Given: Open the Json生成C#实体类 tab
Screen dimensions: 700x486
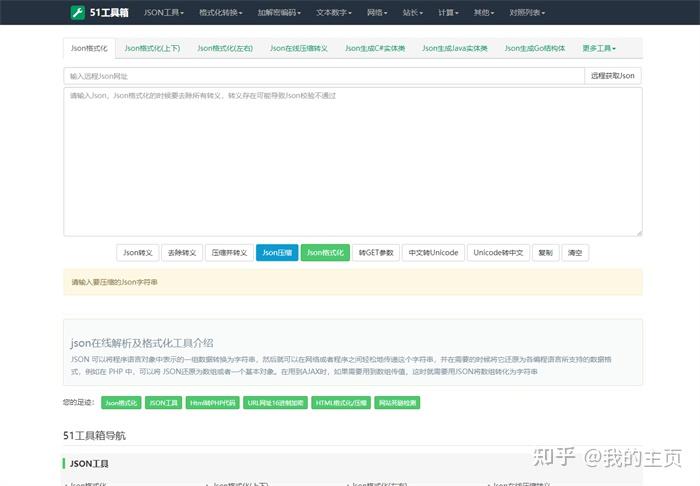Looking at the screenshot, I should (375, 48).
